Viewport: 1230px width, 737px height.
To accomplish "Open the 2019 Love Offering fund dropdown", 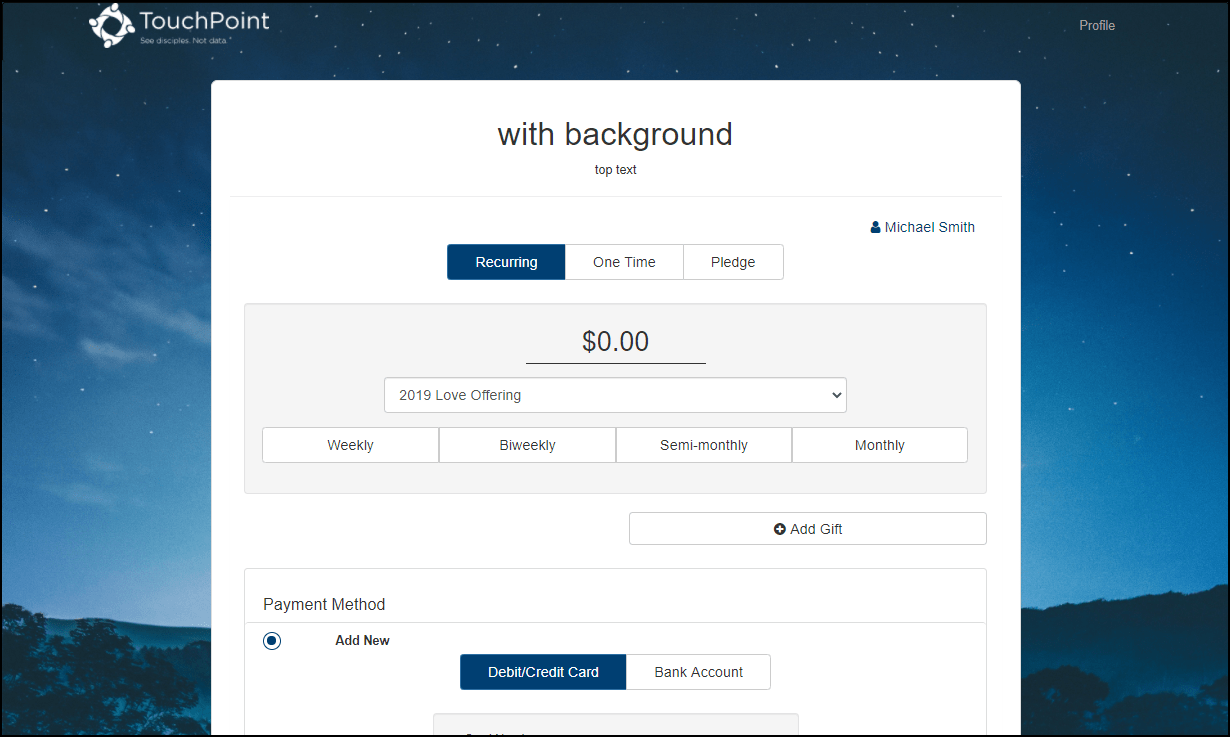I will click(615, 395).
